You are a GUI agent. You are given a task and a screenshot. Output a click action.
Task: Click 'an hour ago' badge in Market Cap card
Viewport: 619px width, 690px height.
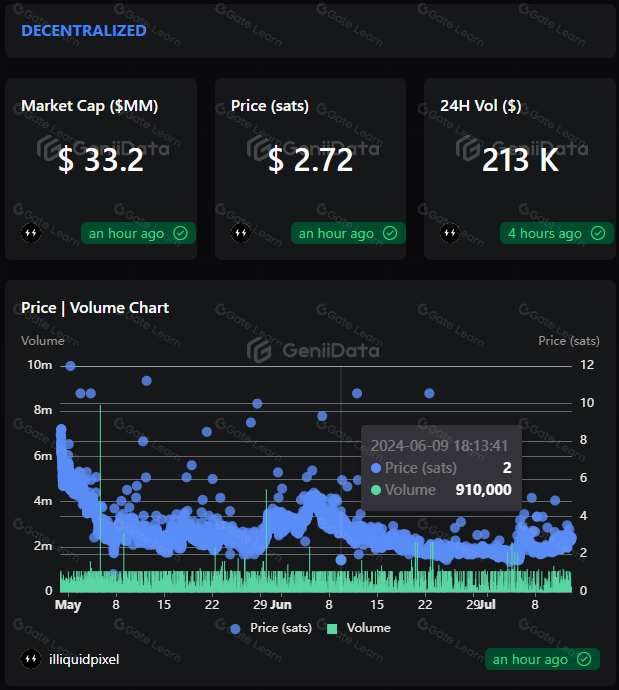click(138, 233)
